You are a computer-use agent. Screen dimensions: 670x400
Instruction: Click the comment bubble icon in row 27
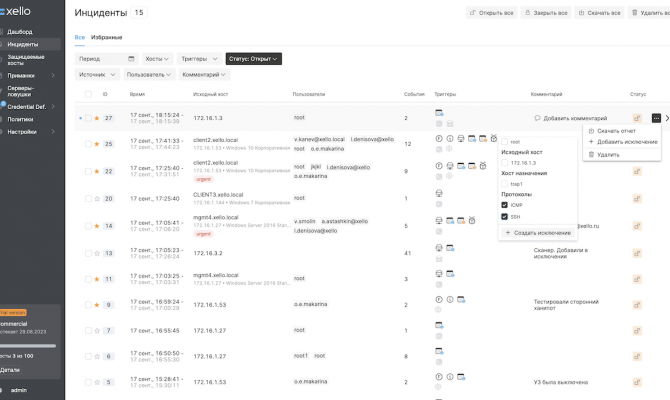point(537,118)
